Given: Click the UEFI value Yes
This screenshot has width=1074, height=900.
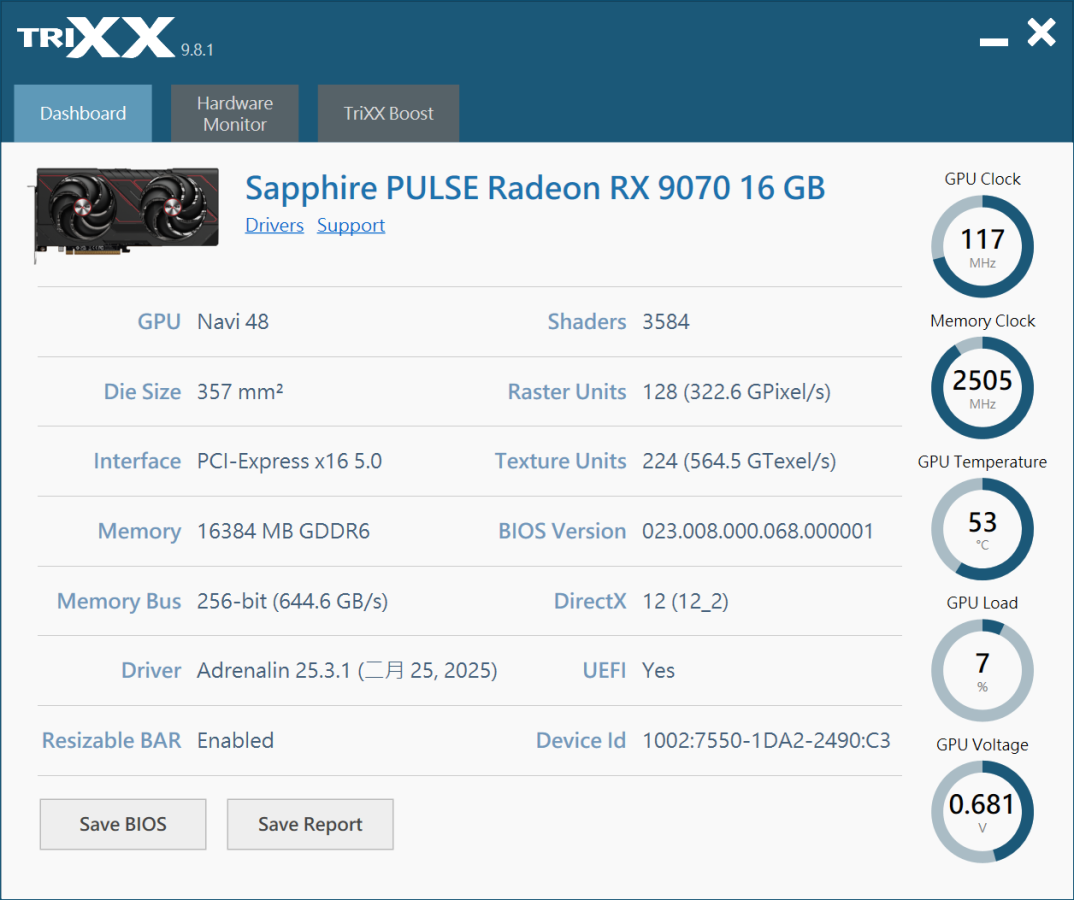Looking at the screenshot, I should [x=658, y=671].
